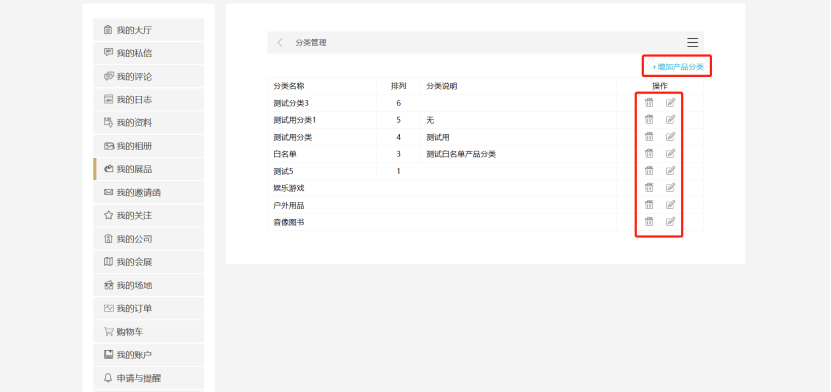
Task: Select the 白名单 name cell
Action: (322, 154)
